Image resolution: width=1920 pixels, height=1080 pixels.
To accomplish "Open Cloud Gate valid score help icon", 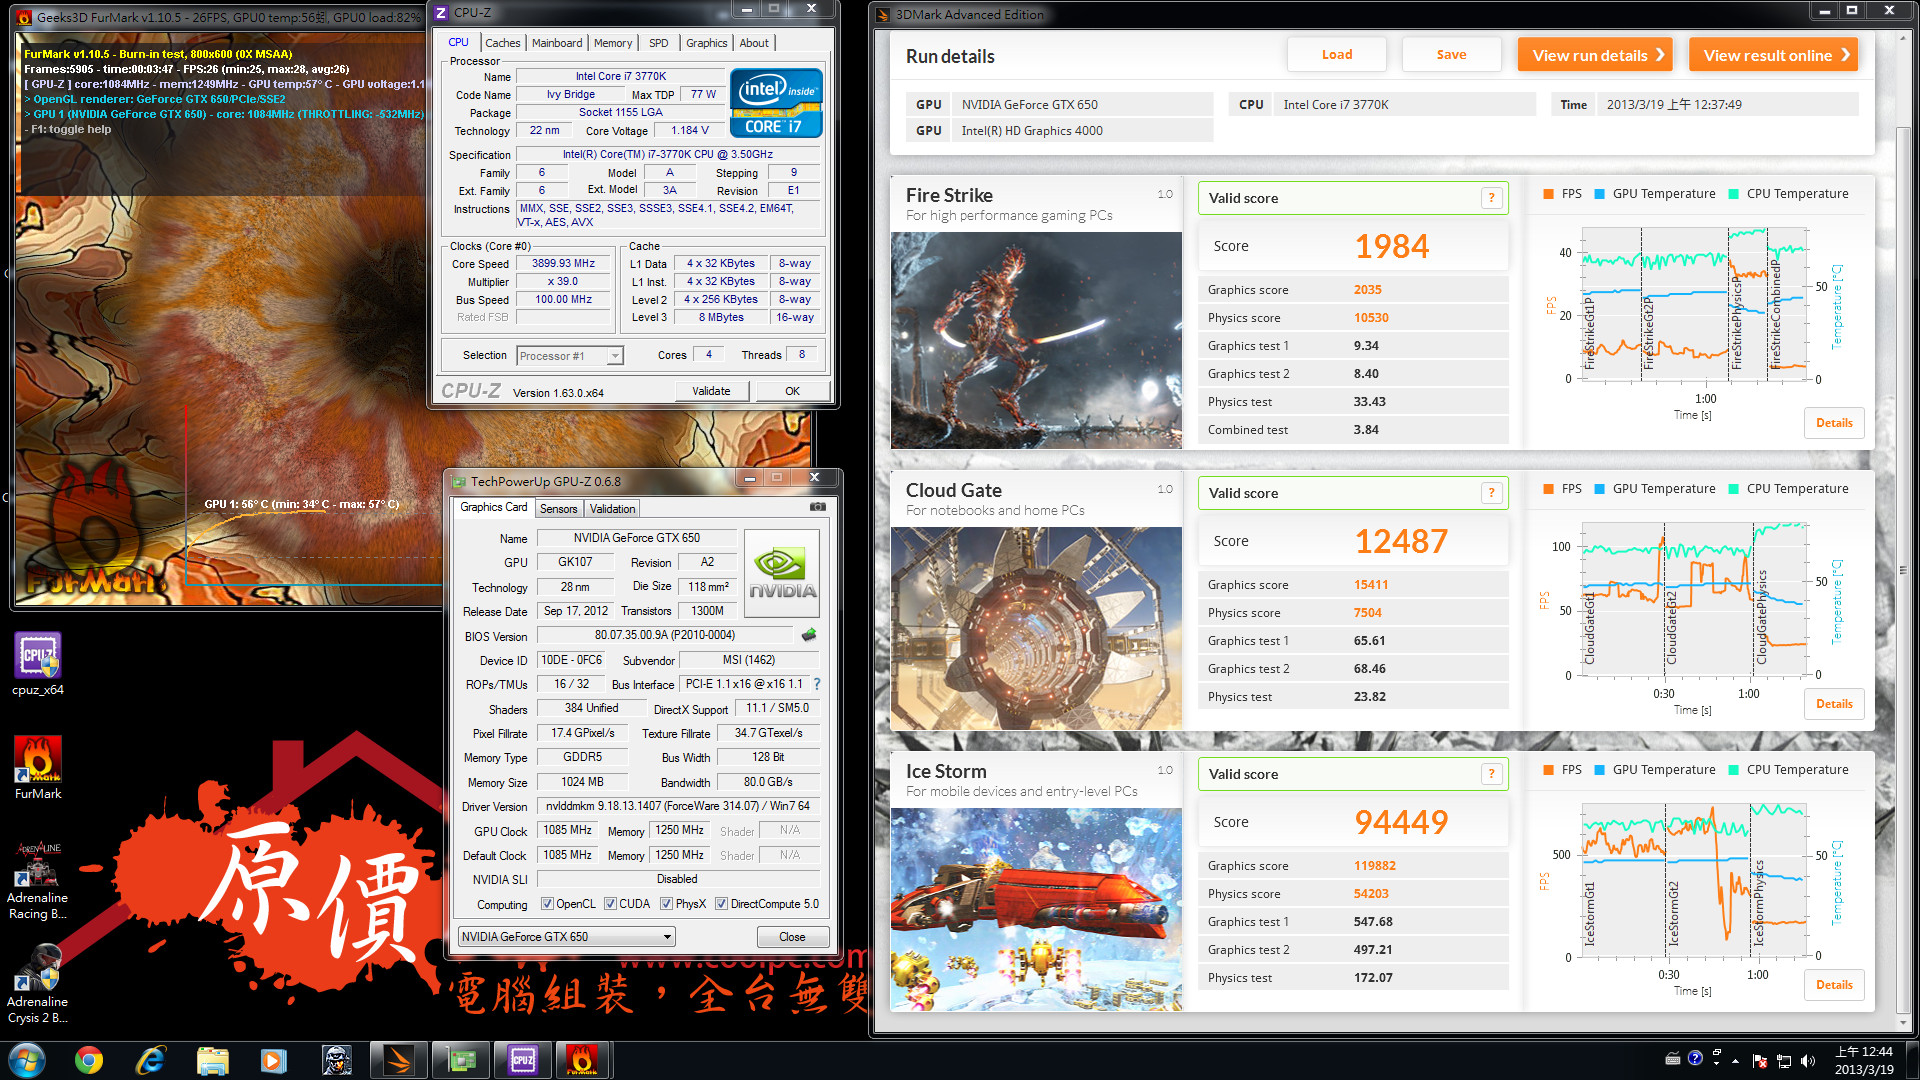I will tap(1491, 493).
